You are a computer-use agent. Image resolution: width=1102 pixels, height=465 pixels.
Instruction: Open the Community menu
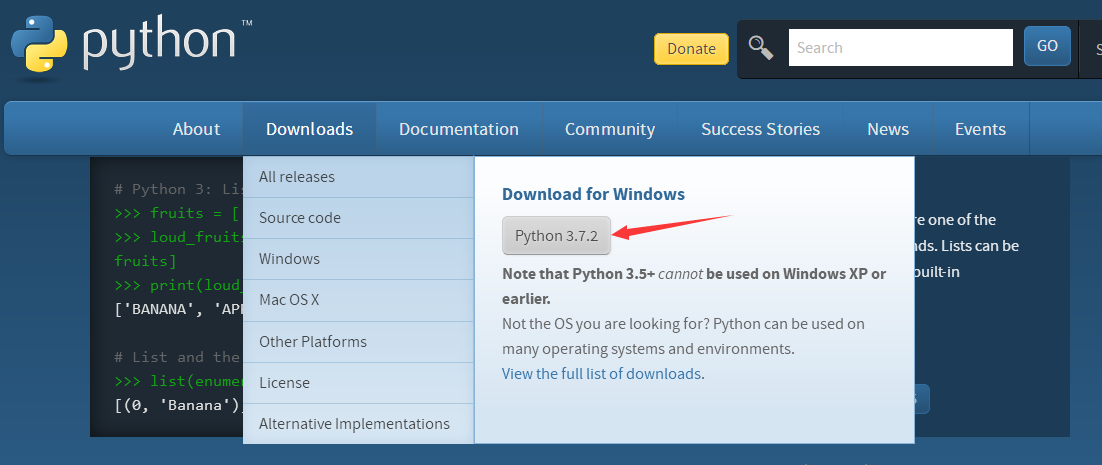click(609, 129)
